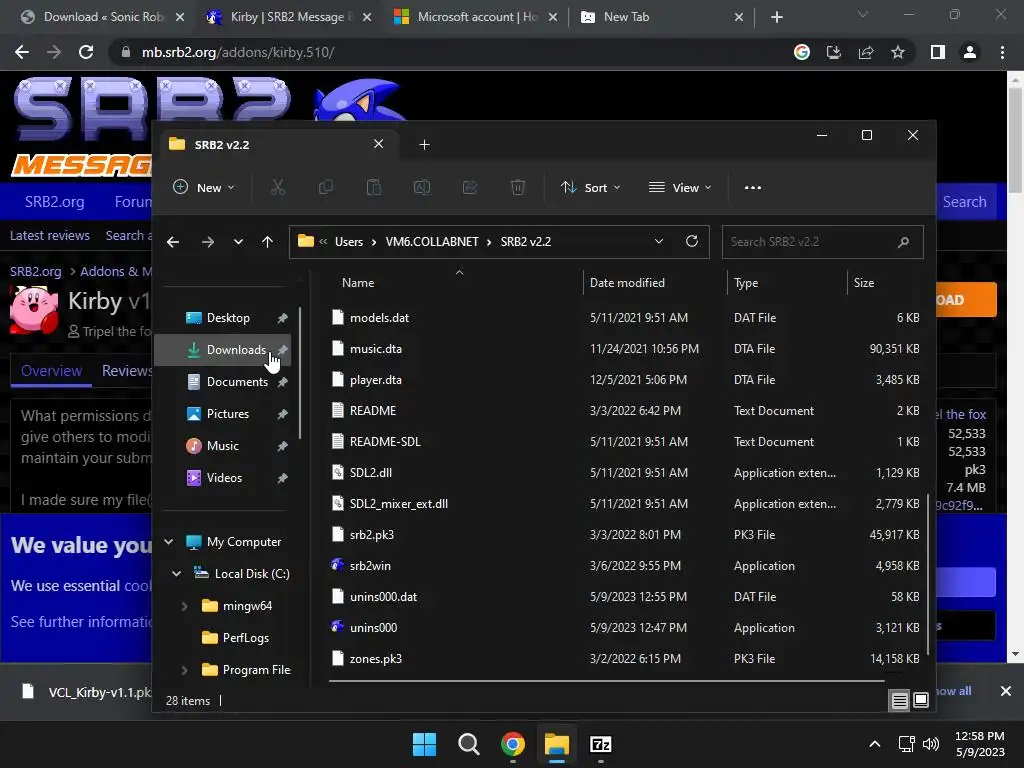This screenshot has width=1024, height=768.
Task: Click Chrome address bar URL
Action: [x=238, y=52]
